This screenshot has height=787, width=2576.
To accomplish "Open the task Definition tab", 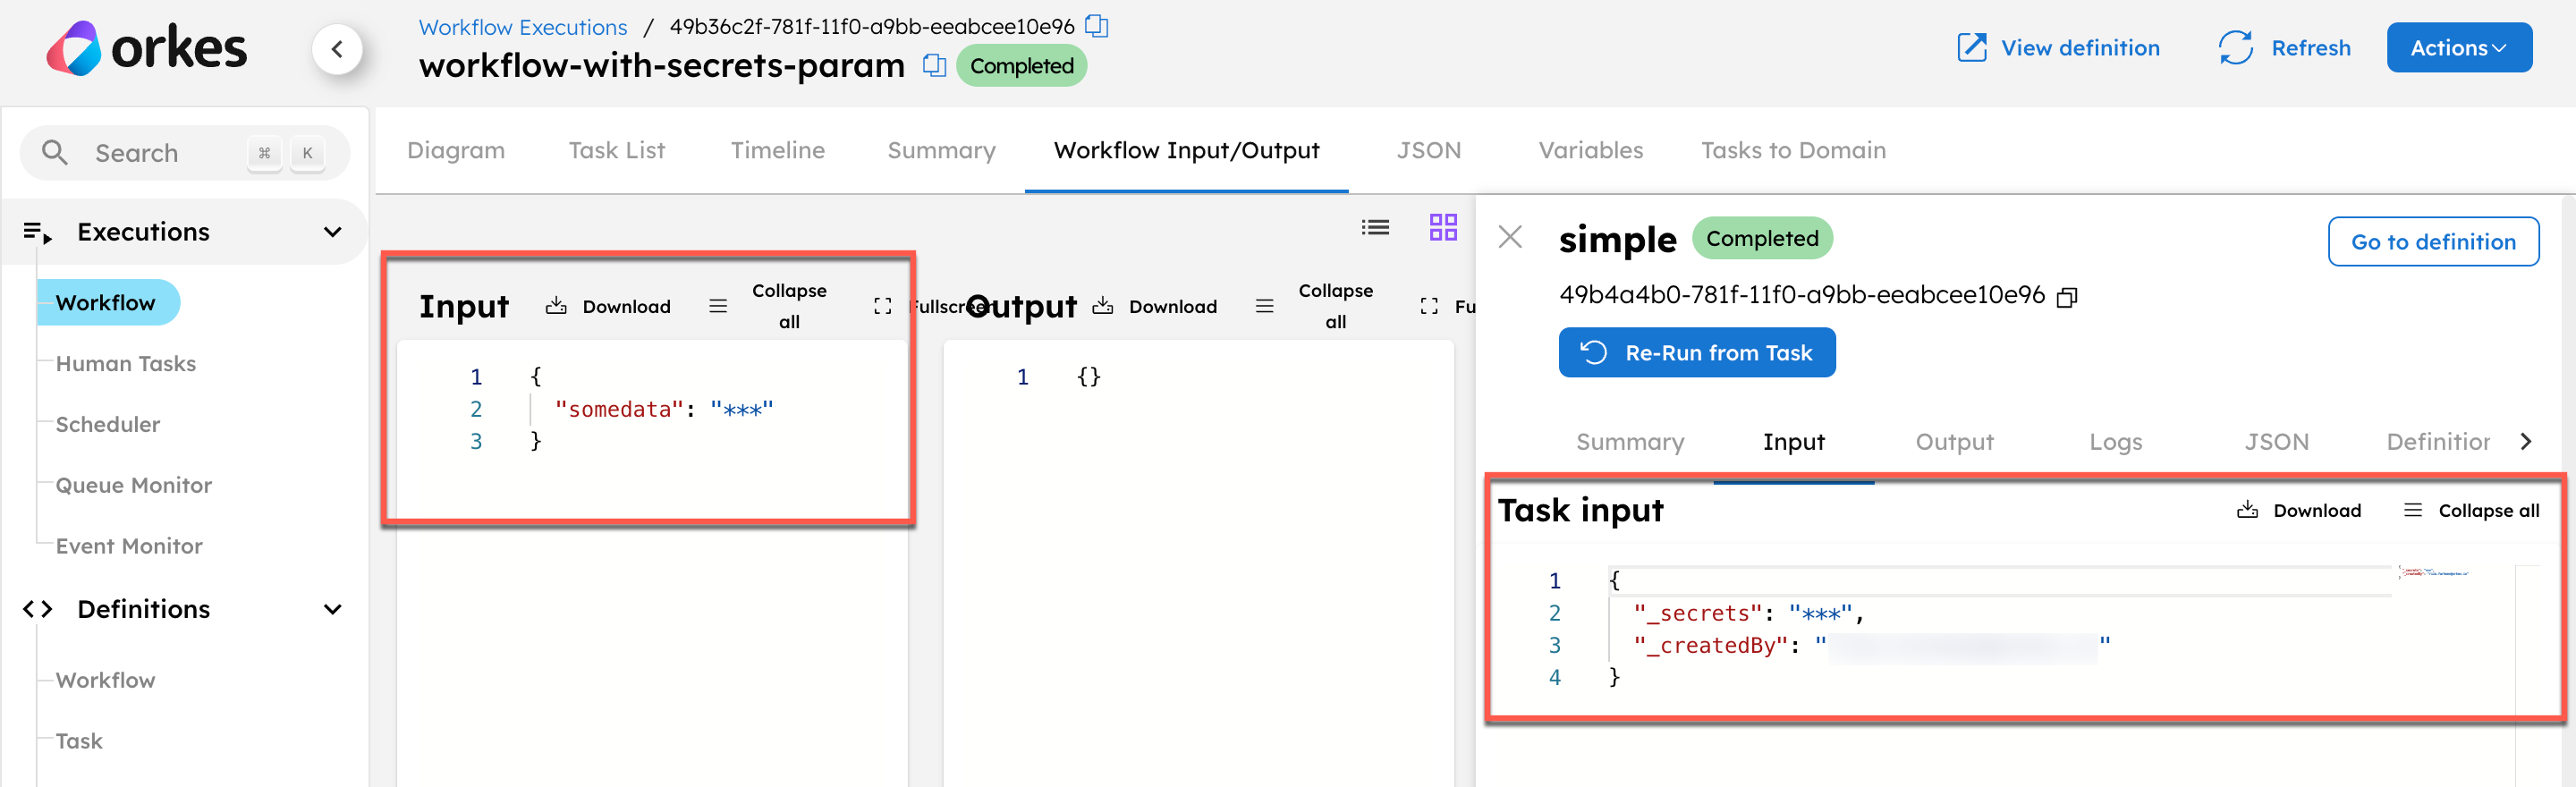I will (x=2438, y=442).
